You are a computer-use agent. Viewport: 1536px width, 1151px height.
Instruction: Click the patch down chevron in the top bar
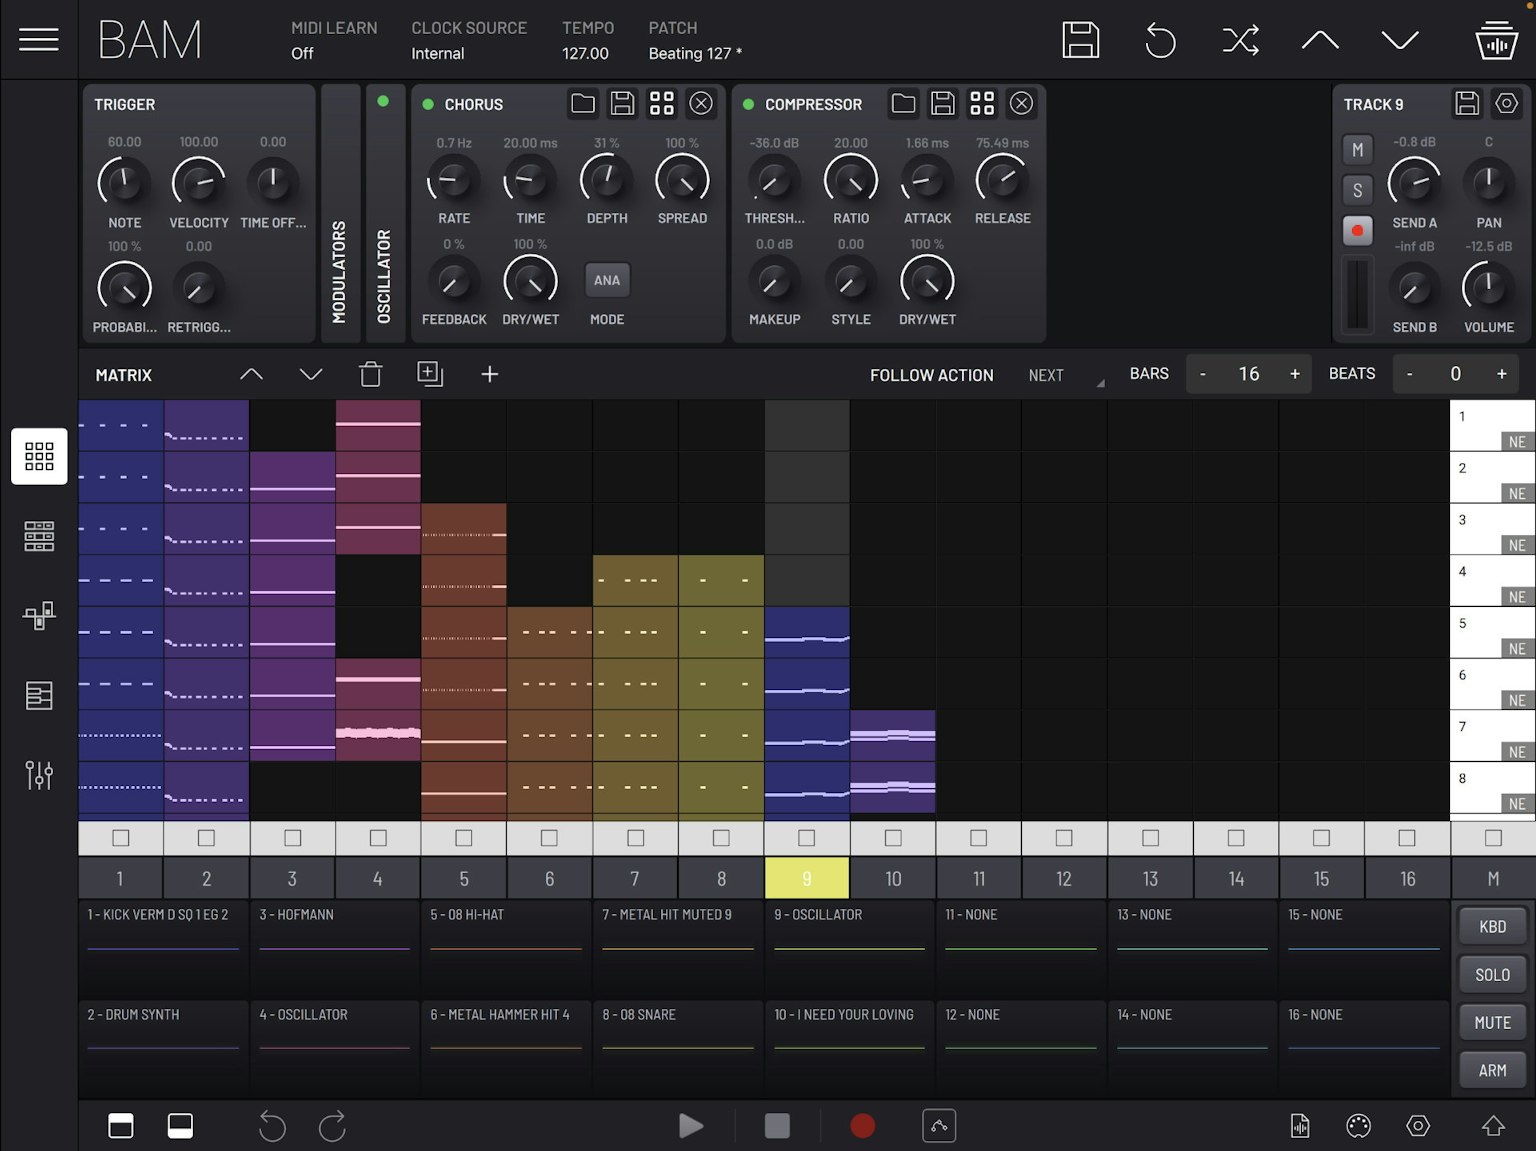point(1400,40)
